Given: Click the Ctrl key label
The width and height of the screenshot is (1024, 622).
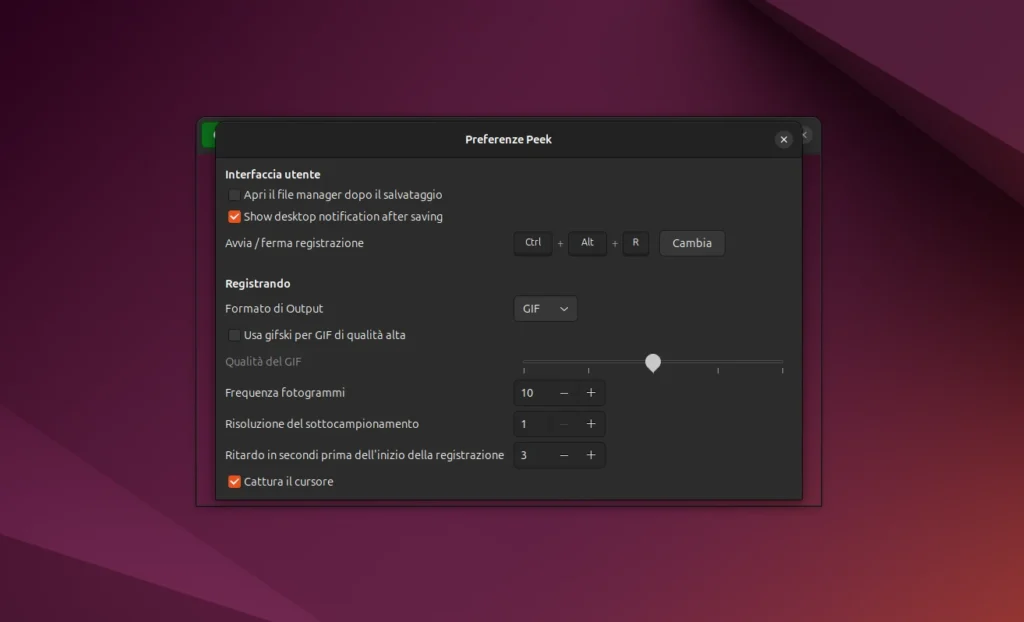Looking at the screenshot, I should [533, 242].
